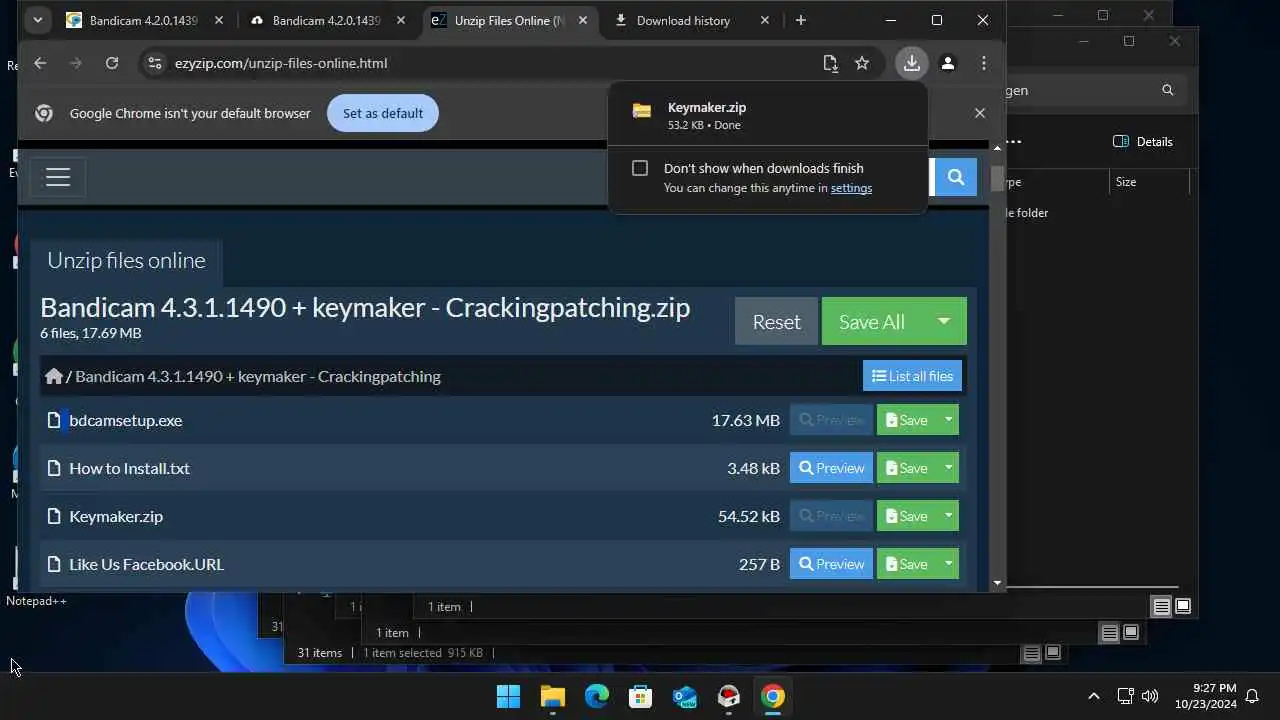
Task: Close the Download history tab
Action: (x=765, y=20)
